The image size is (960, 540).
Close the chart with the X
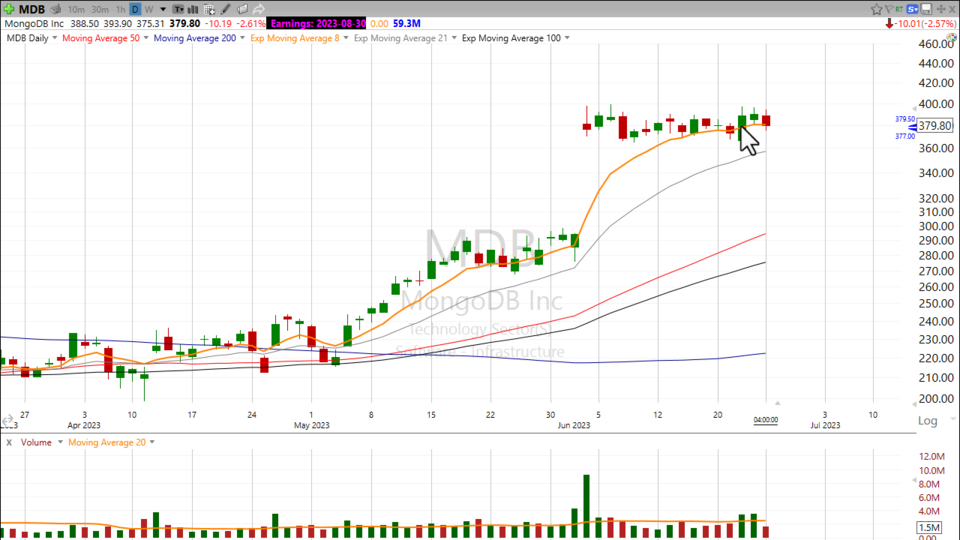tap(952, 9)
